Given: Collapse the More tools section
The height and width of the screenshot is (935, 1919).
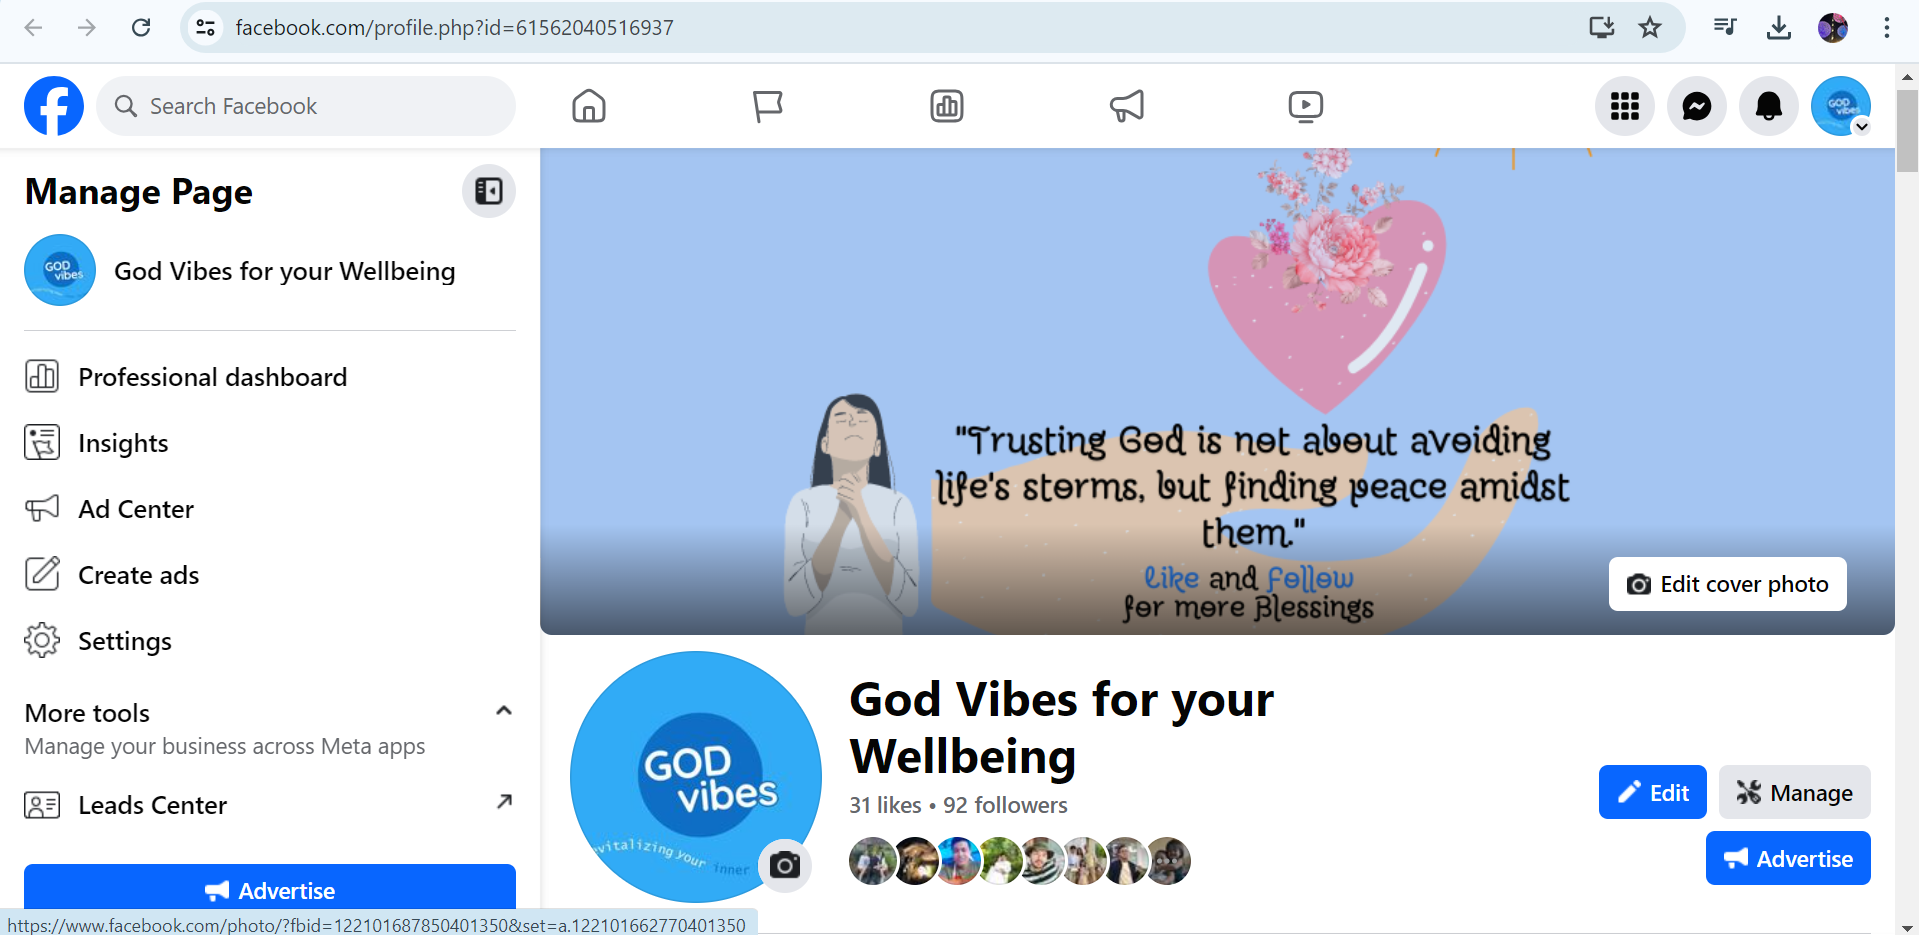Looking at the screenshot, I should point(504,711).
